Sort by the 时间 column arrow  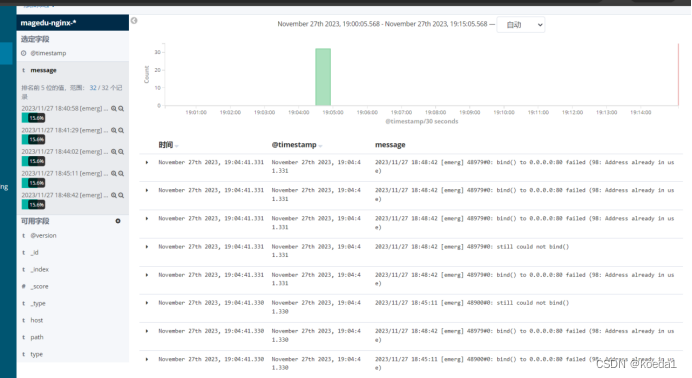pyautogui.click(x=177, y=146)
